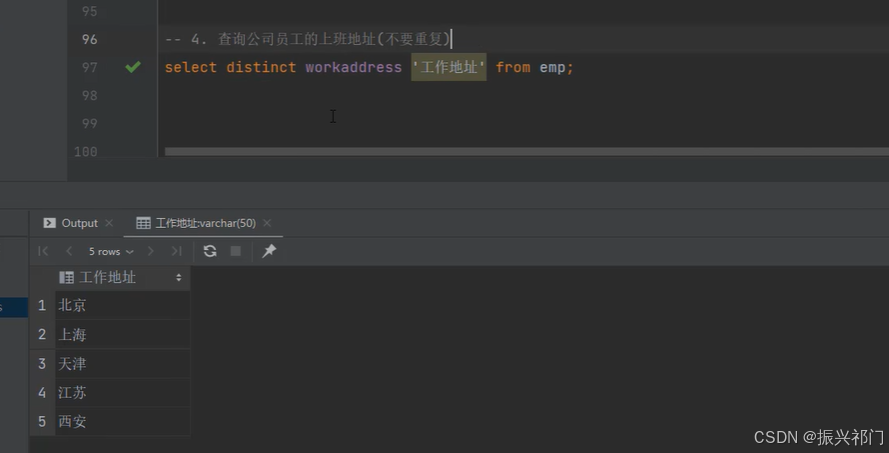The width and height of the screenshot is (889, 453).
Task: Go to next page of results
Action: click(150, 251)
